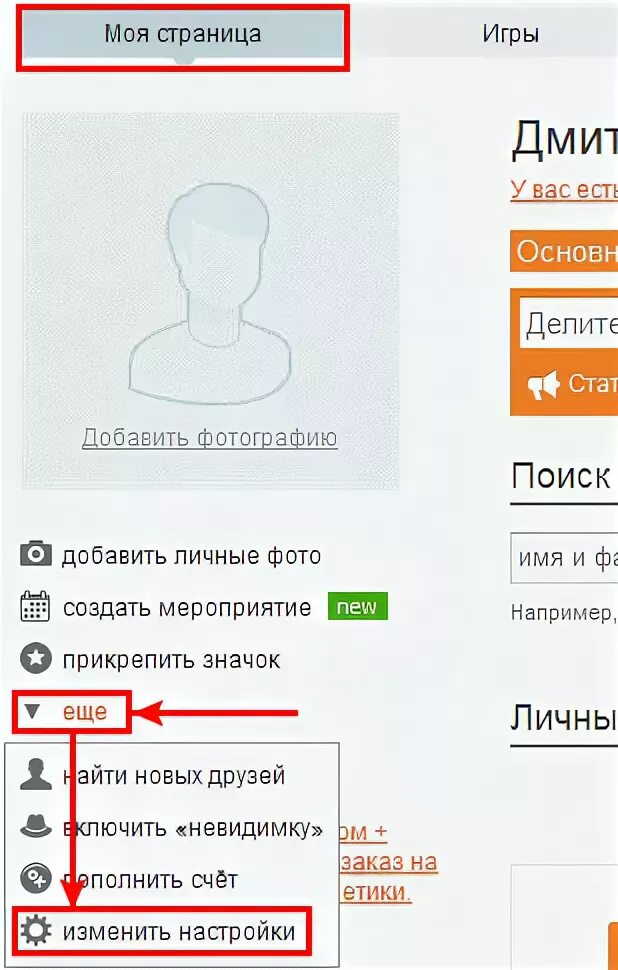Click the gear icon for changing settings
Screen dimensions: 618x970
(x=35, y=931)
